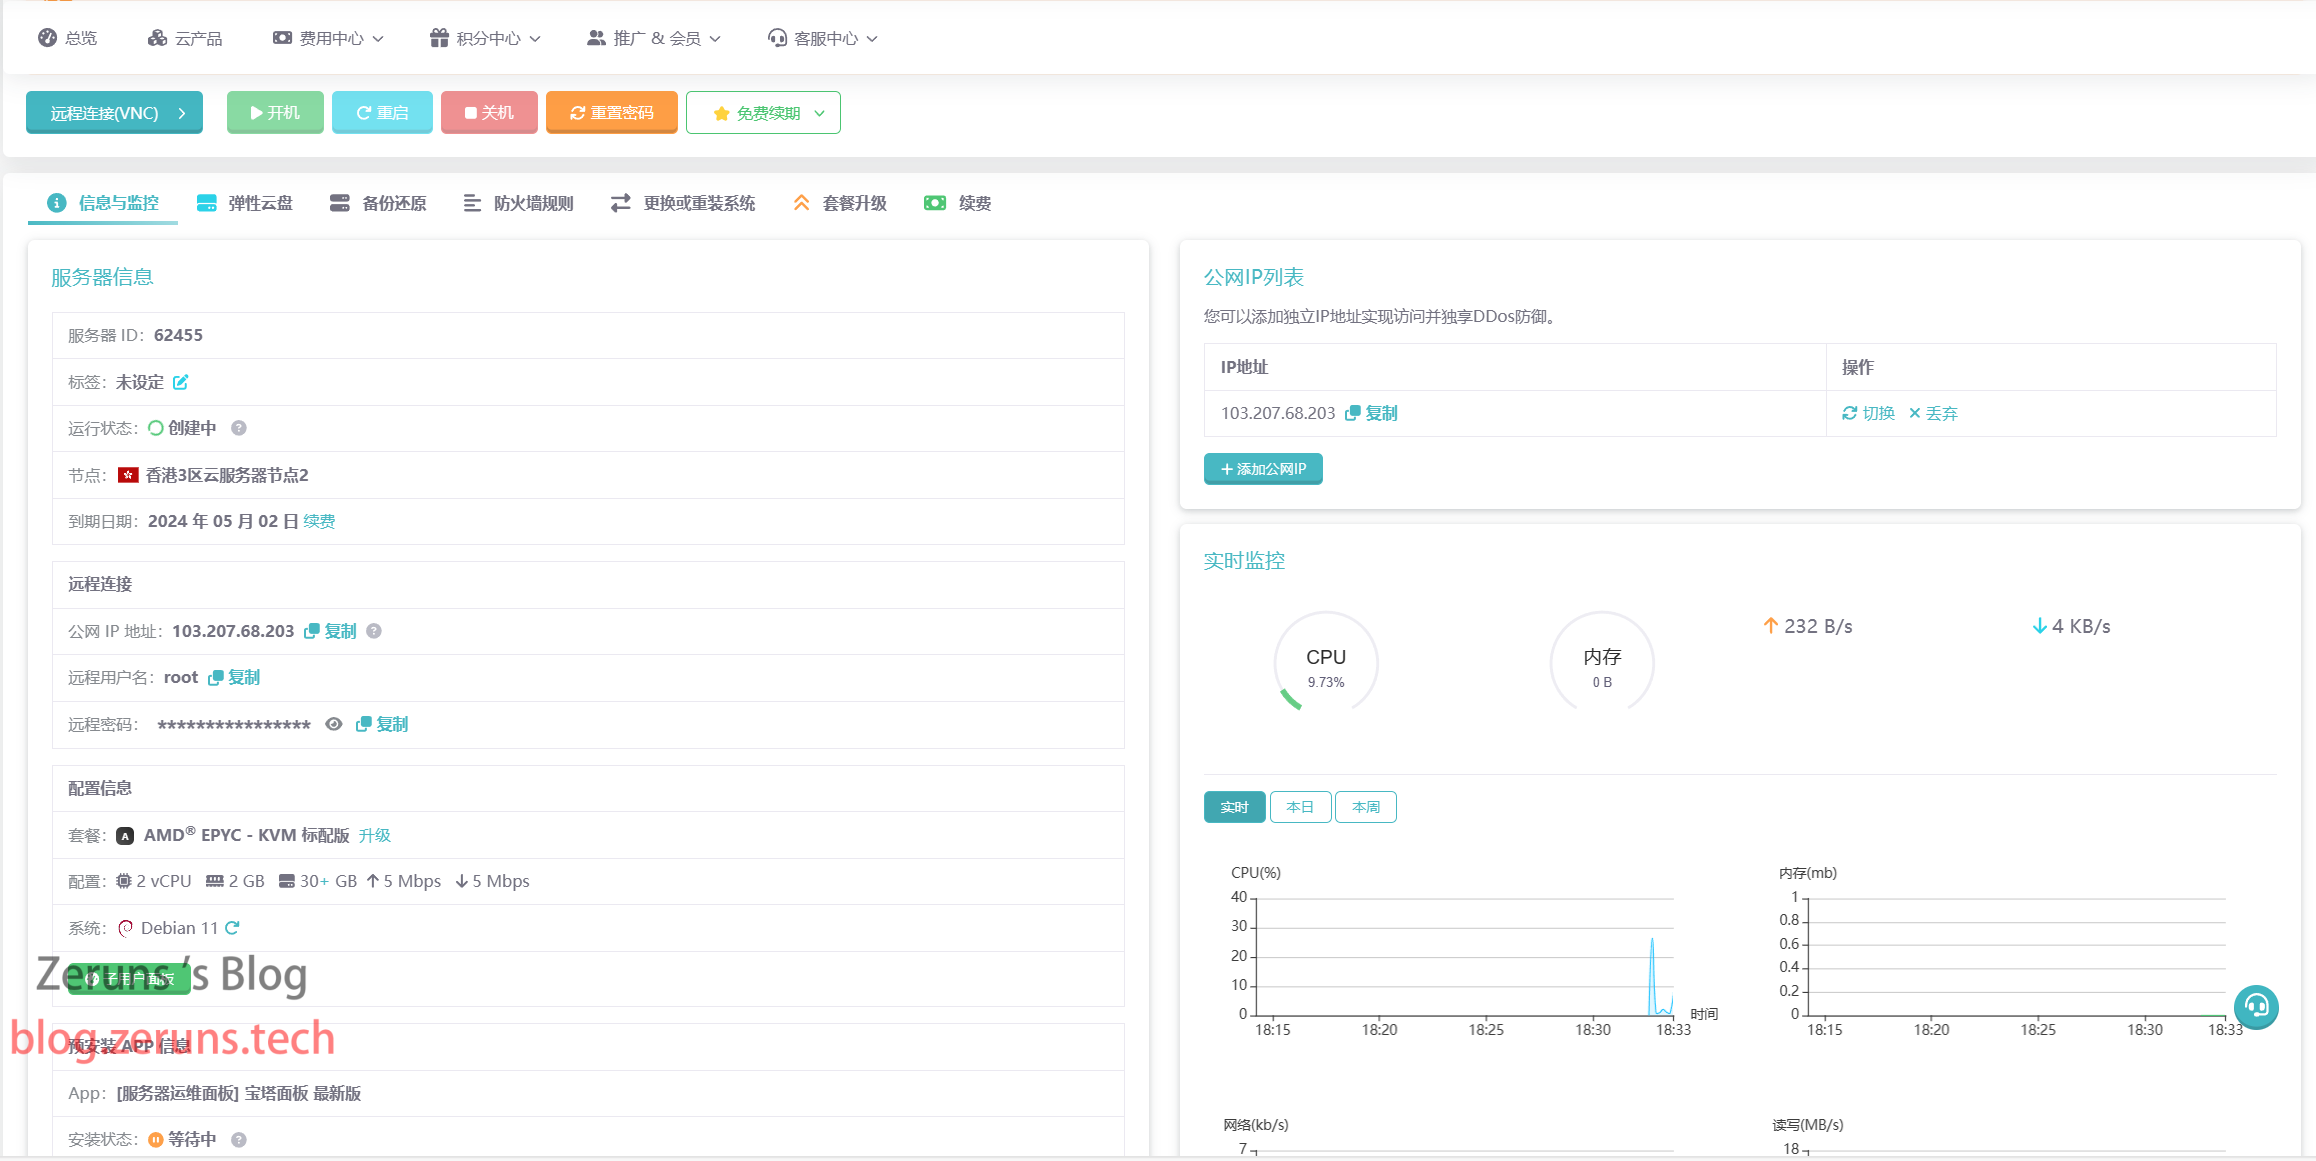
Task: Click 丢弃 for the IP address row
Action: (1933, 413)
